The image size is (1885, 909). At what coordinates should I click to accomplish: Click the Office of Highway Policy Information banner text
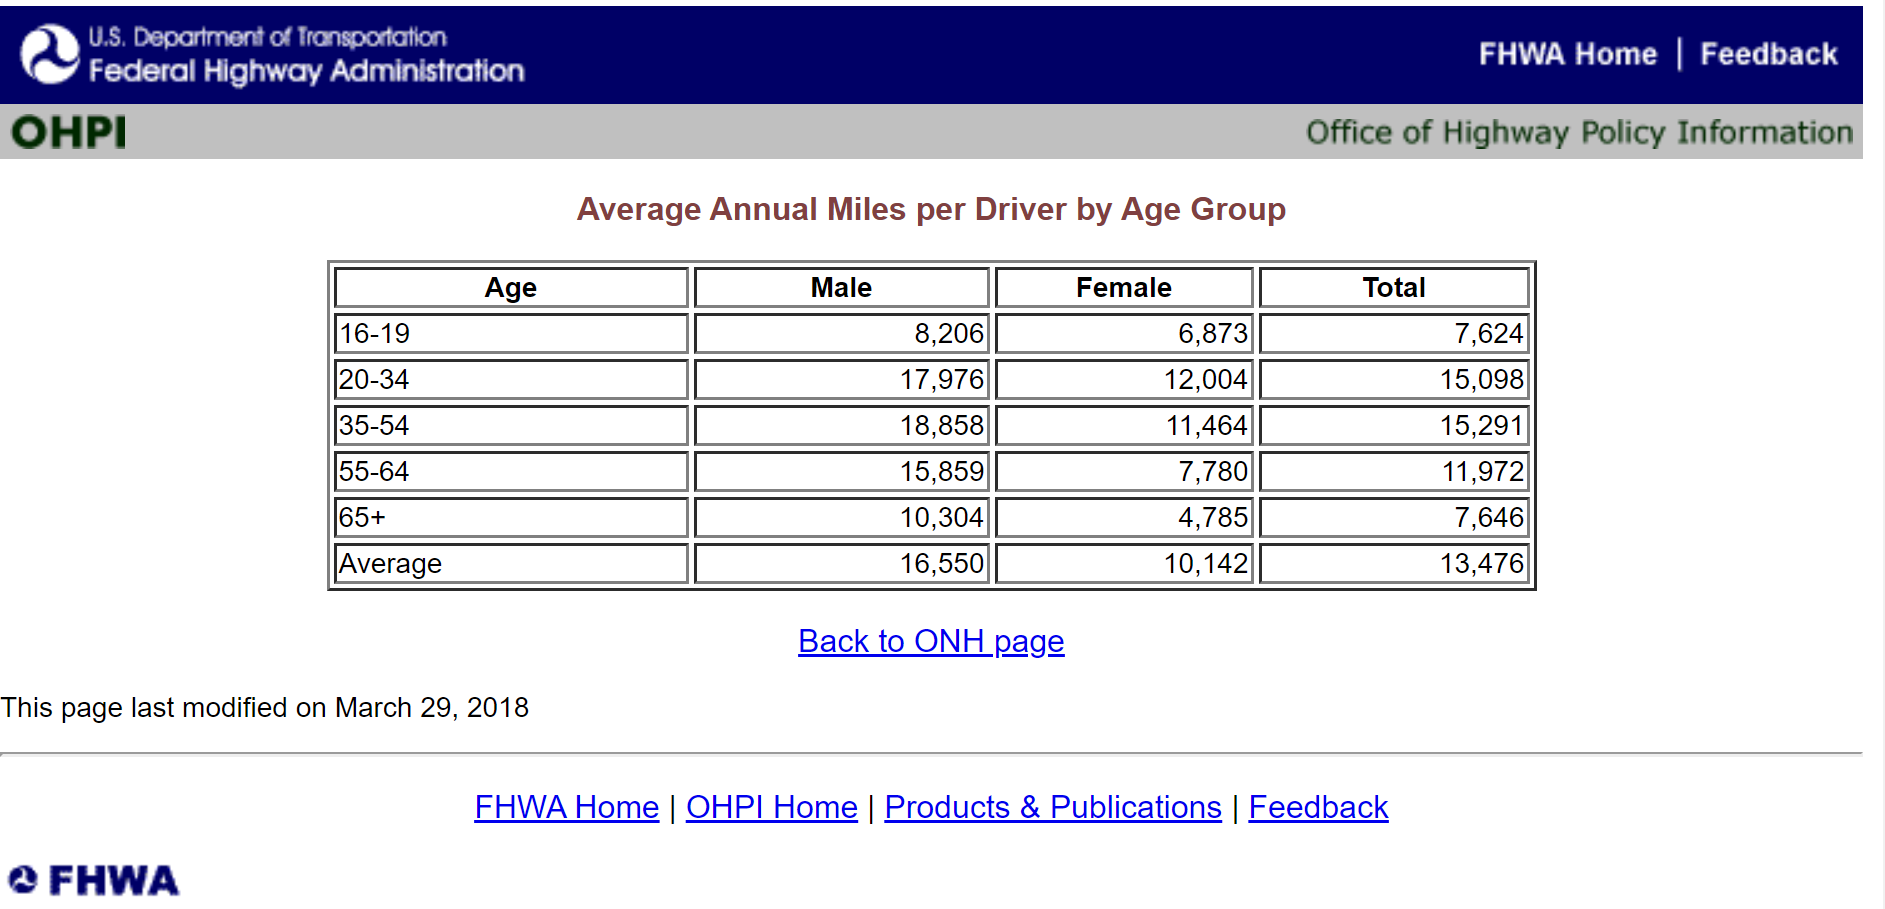pos(1579,132)
